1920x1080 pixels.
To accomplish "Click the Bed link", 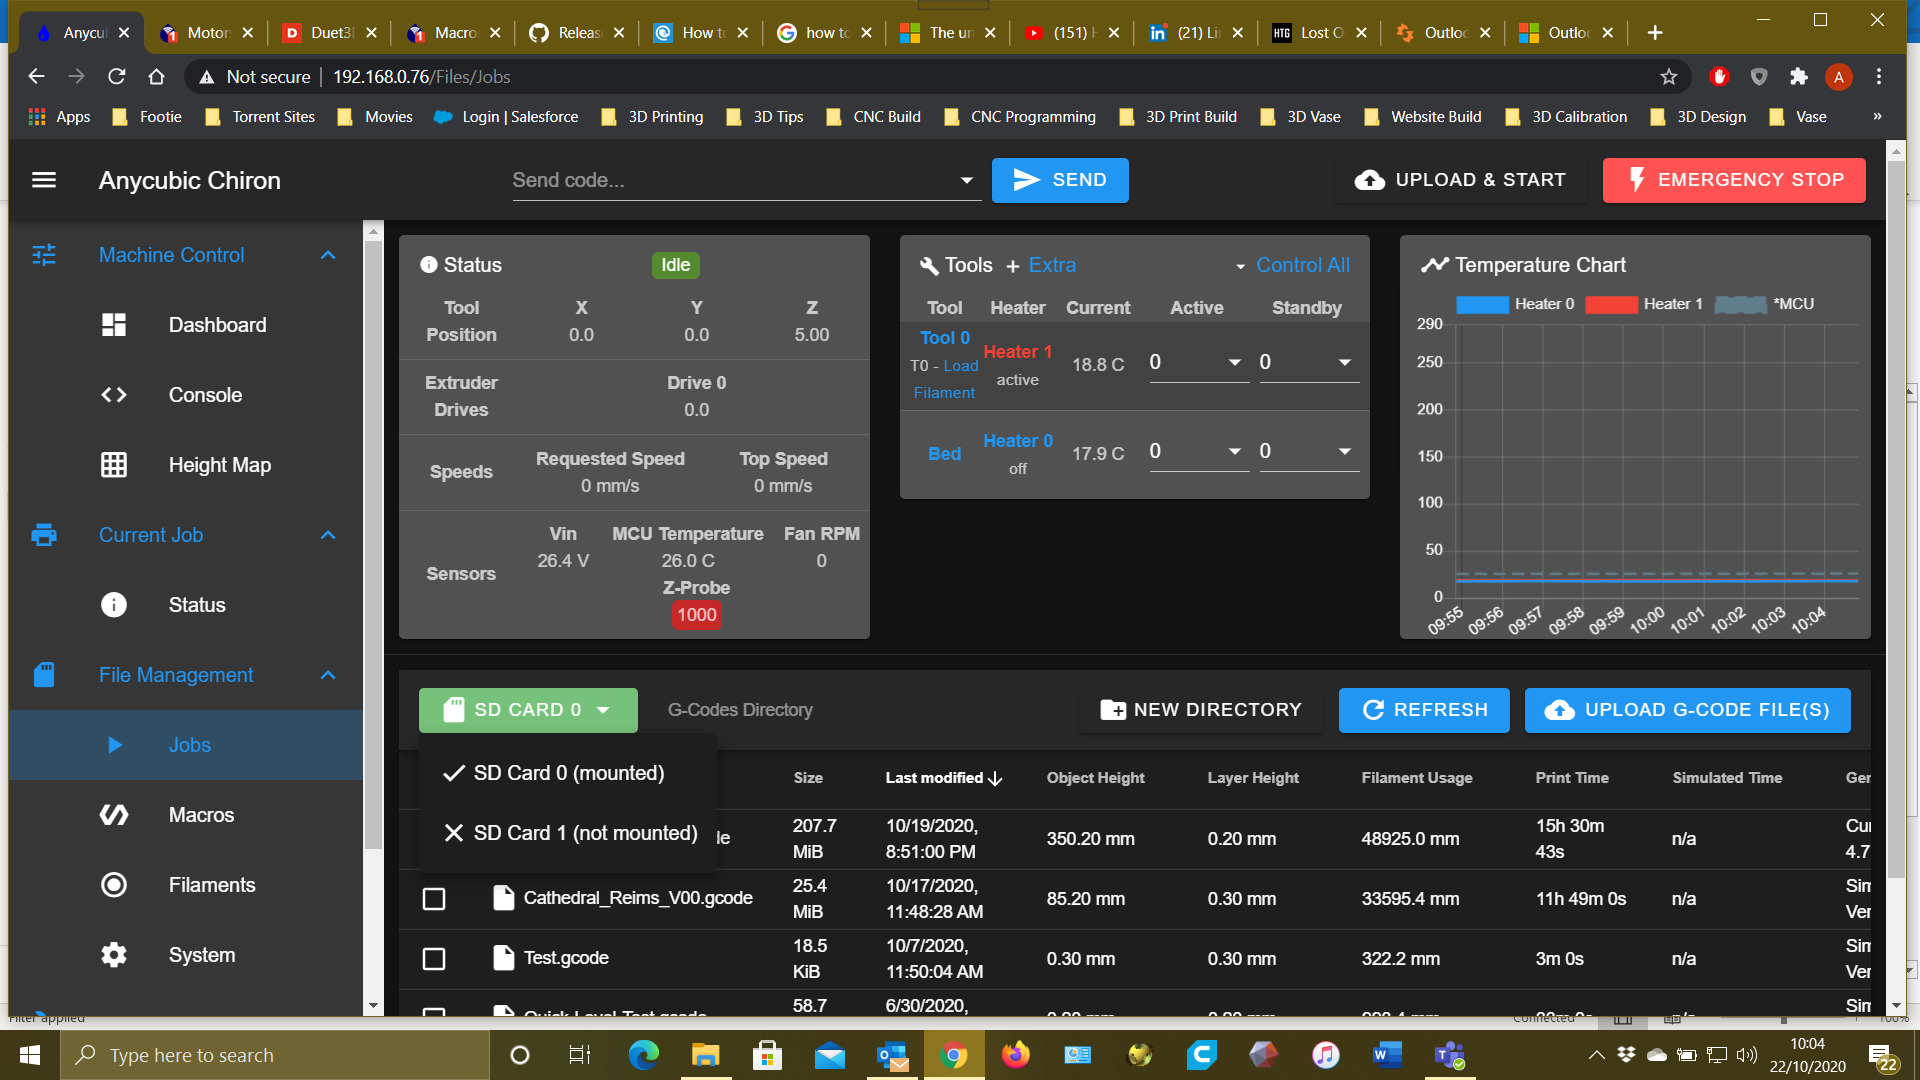I will [944, 454].
